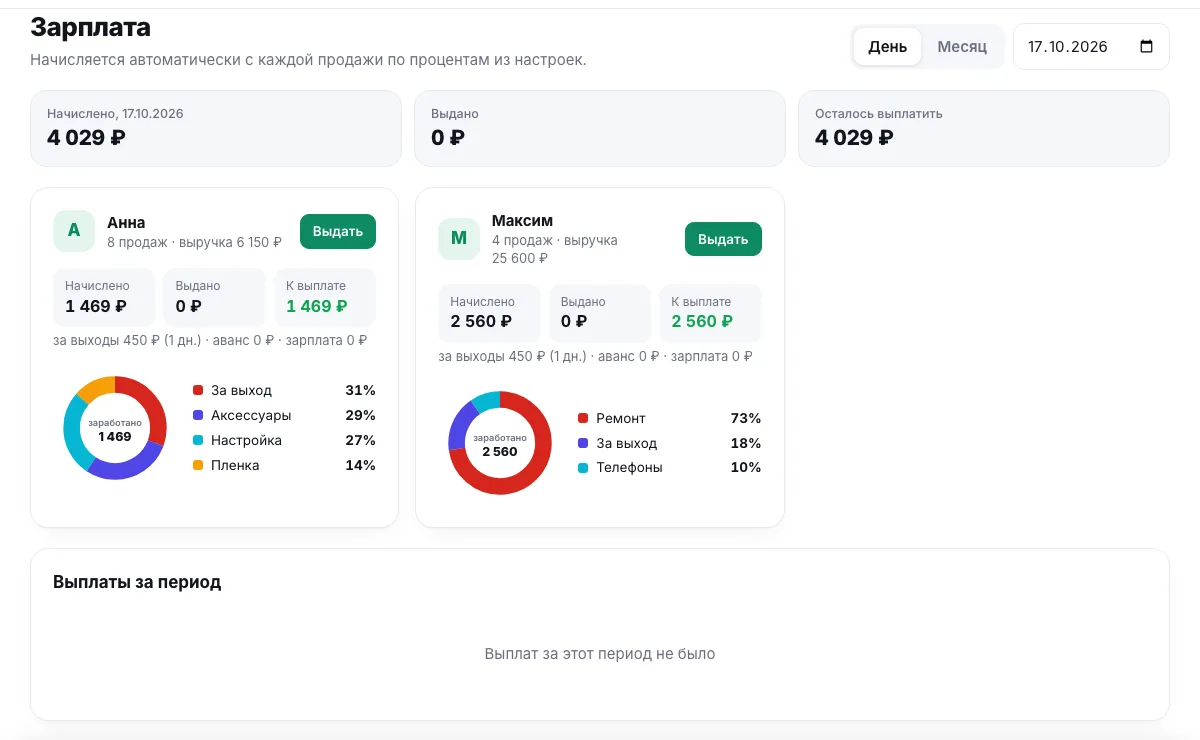
Task: Open the calendar picker in the date field
Action: tap(1147, 47)
